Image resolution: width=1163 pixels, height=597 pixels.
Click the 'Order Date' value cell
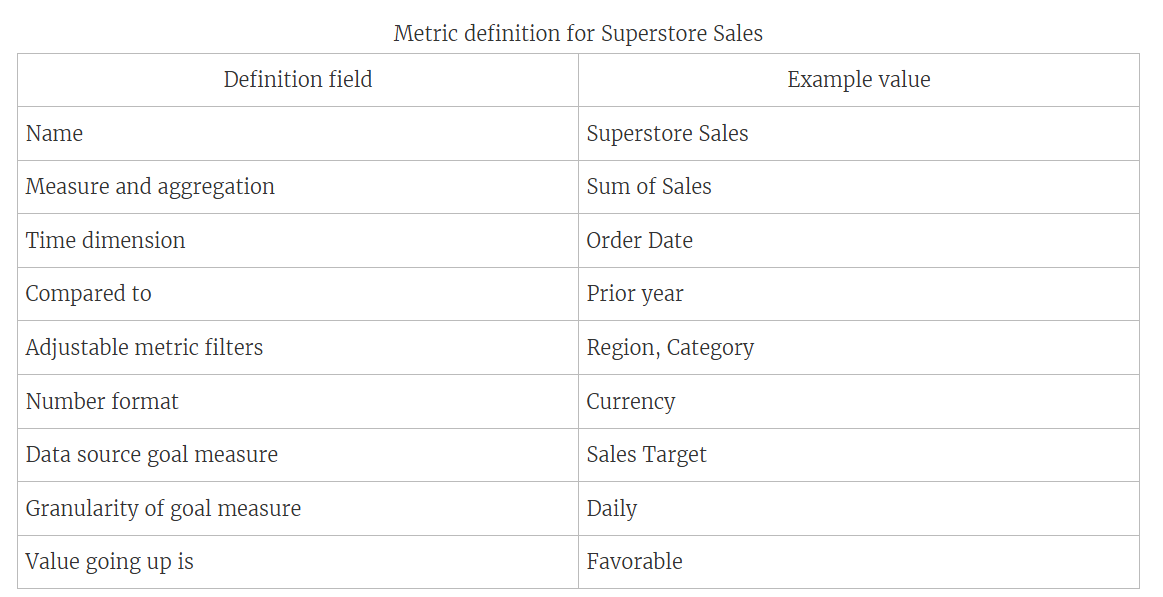[x=639, y=241]
